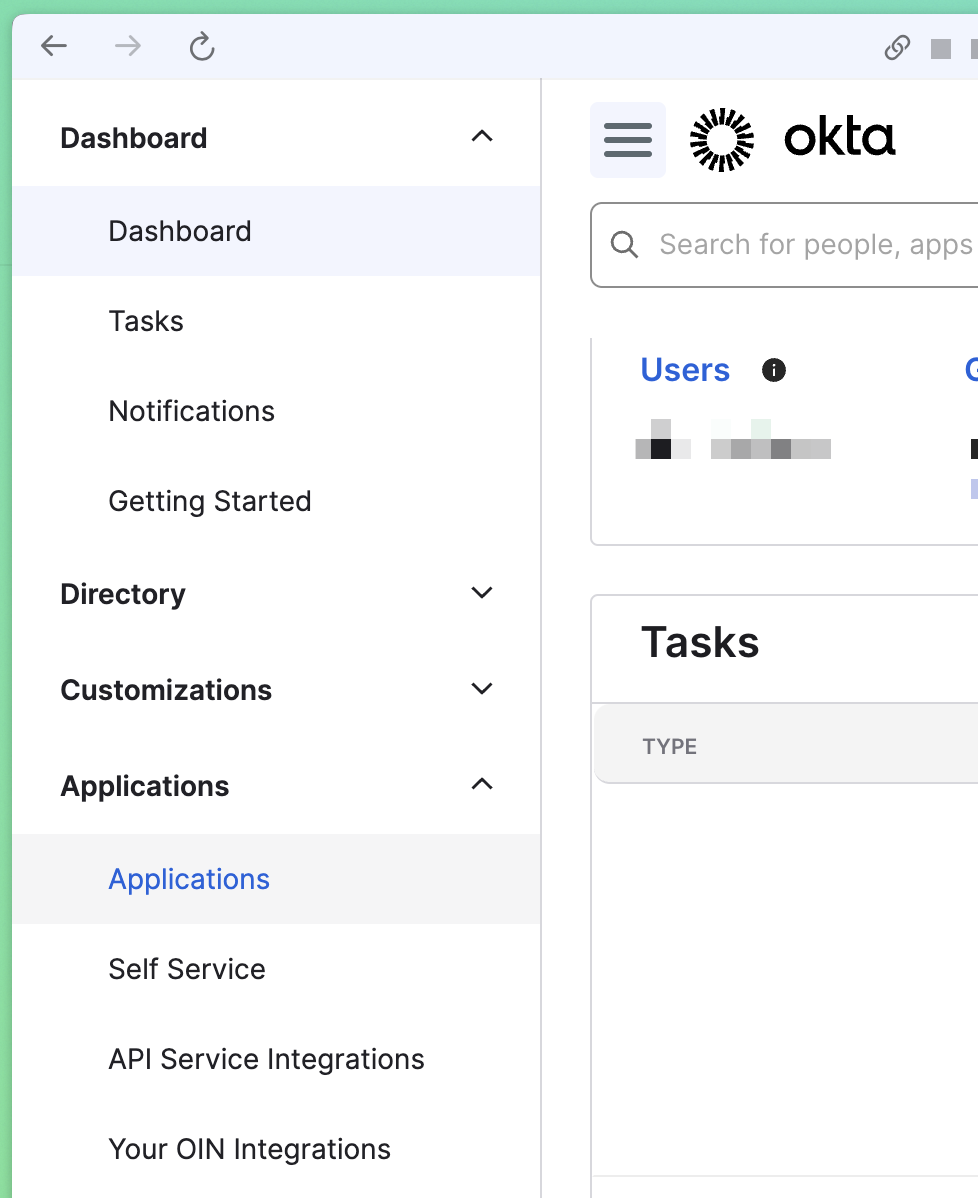Open the Users link on dashboard
The image size is (978, 1198).
point(685,370)
